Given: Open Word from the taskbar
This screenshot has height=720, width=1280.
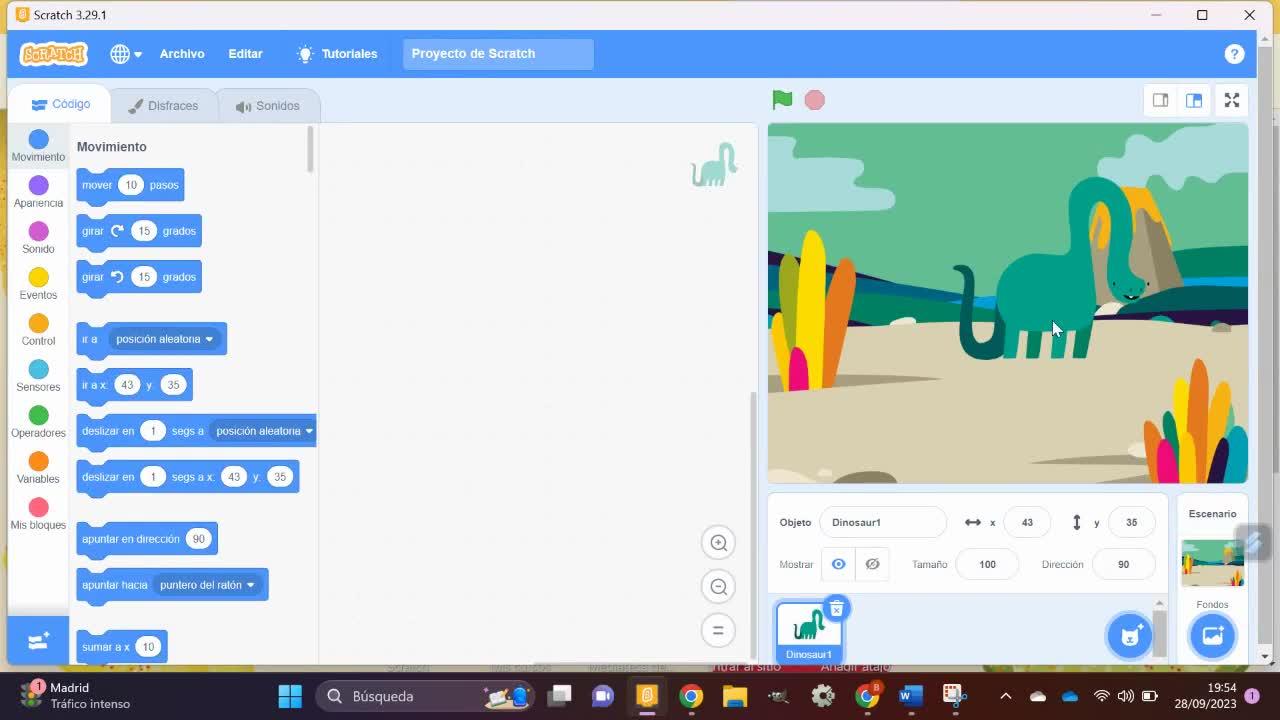Looking at the screenshot, I should (x=910, y=696).
